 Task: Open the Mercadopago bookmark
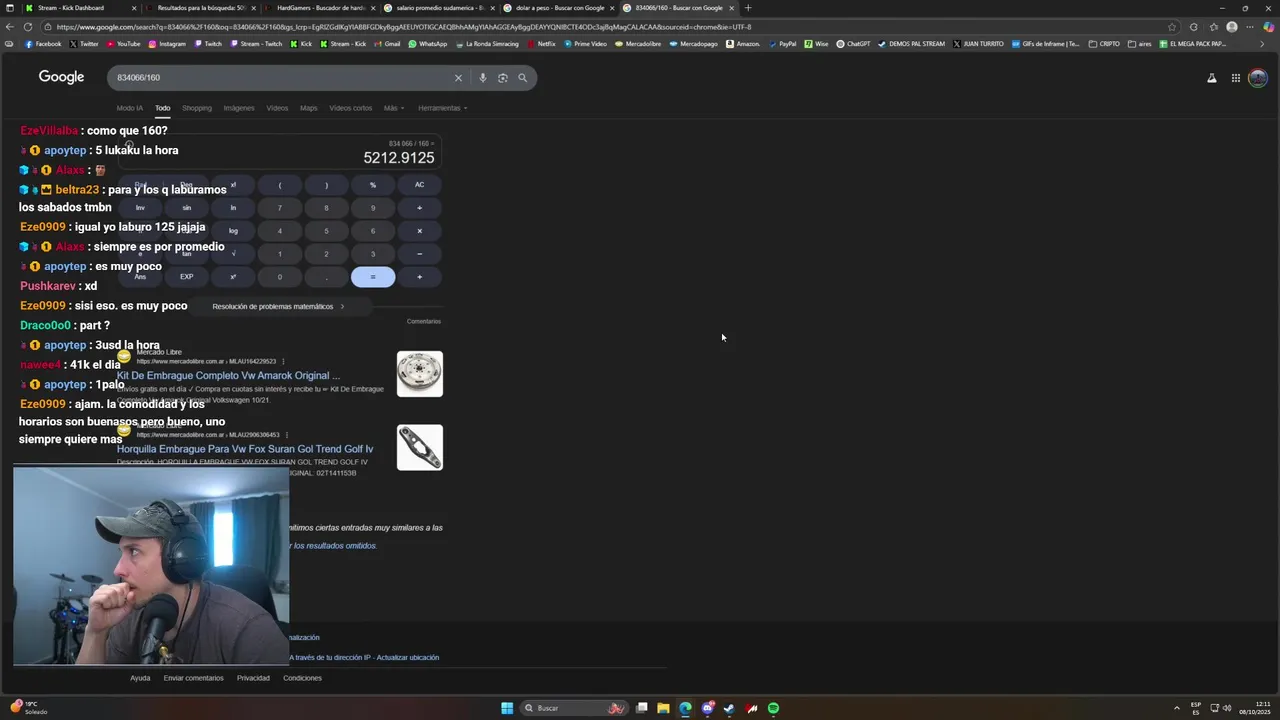694,44
